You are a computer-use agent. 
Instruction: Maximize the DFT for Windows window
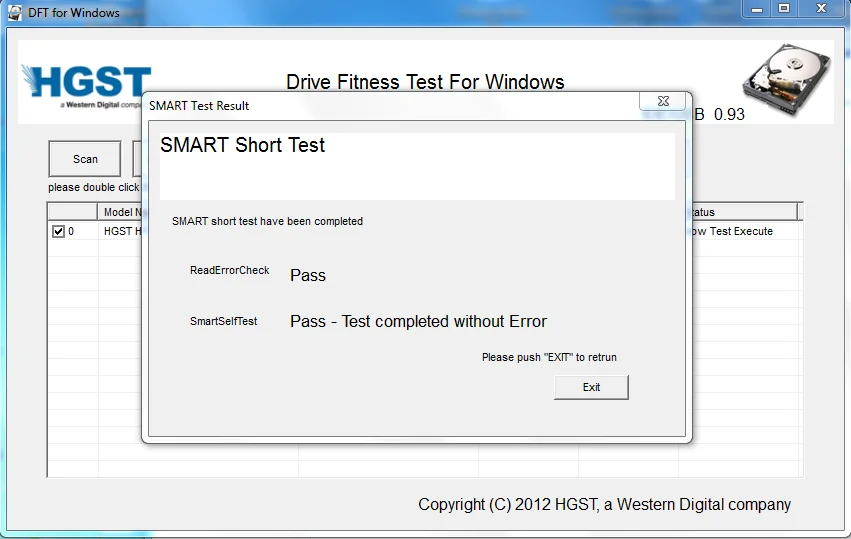click(x=784, y=9)
